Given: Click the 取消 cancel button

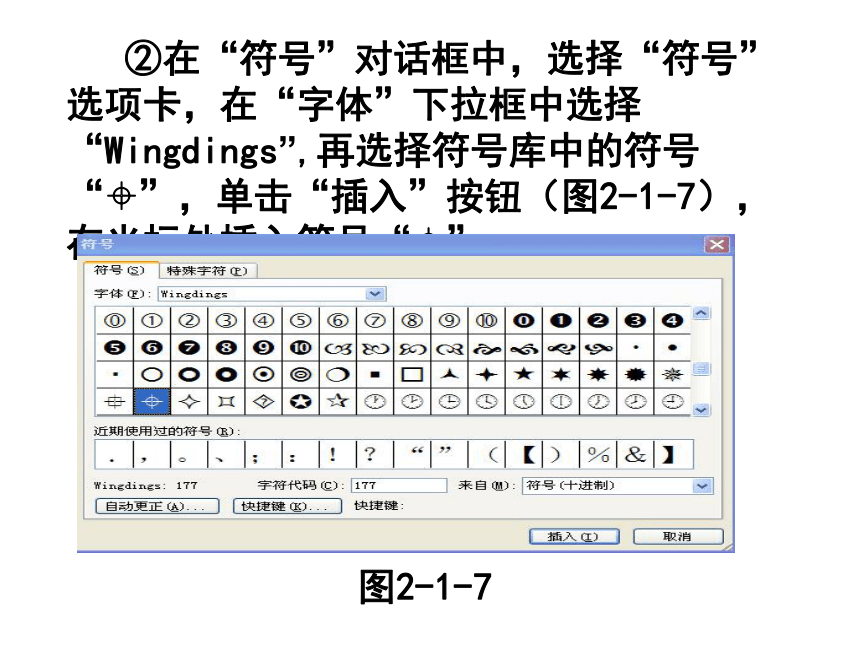Looking at the screenshot, I should pos(678,536).
